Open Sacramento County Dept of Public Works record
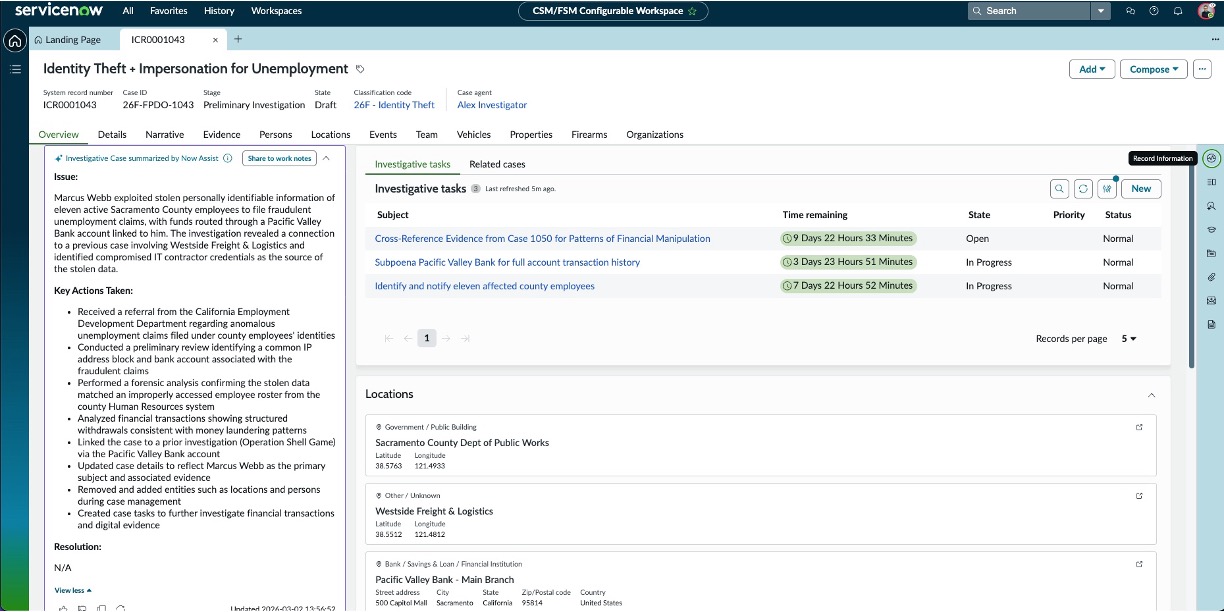1224x612 pixels. coord(1139,427)
